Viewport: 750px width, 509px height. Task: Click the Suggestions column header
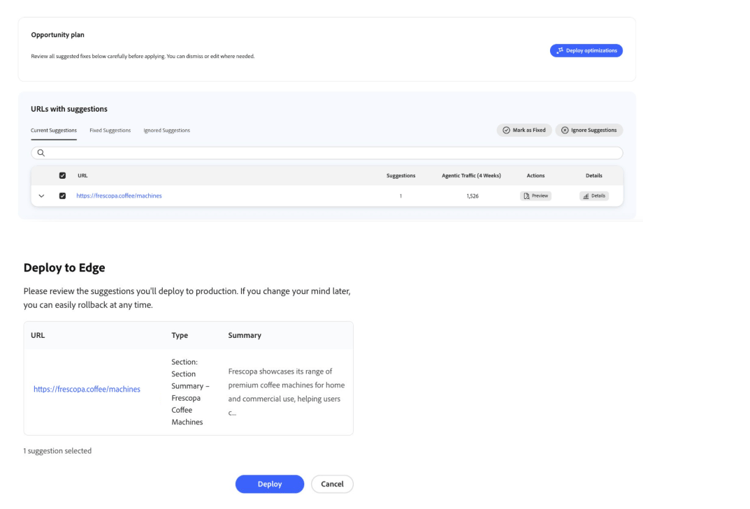tap(401, 176)
